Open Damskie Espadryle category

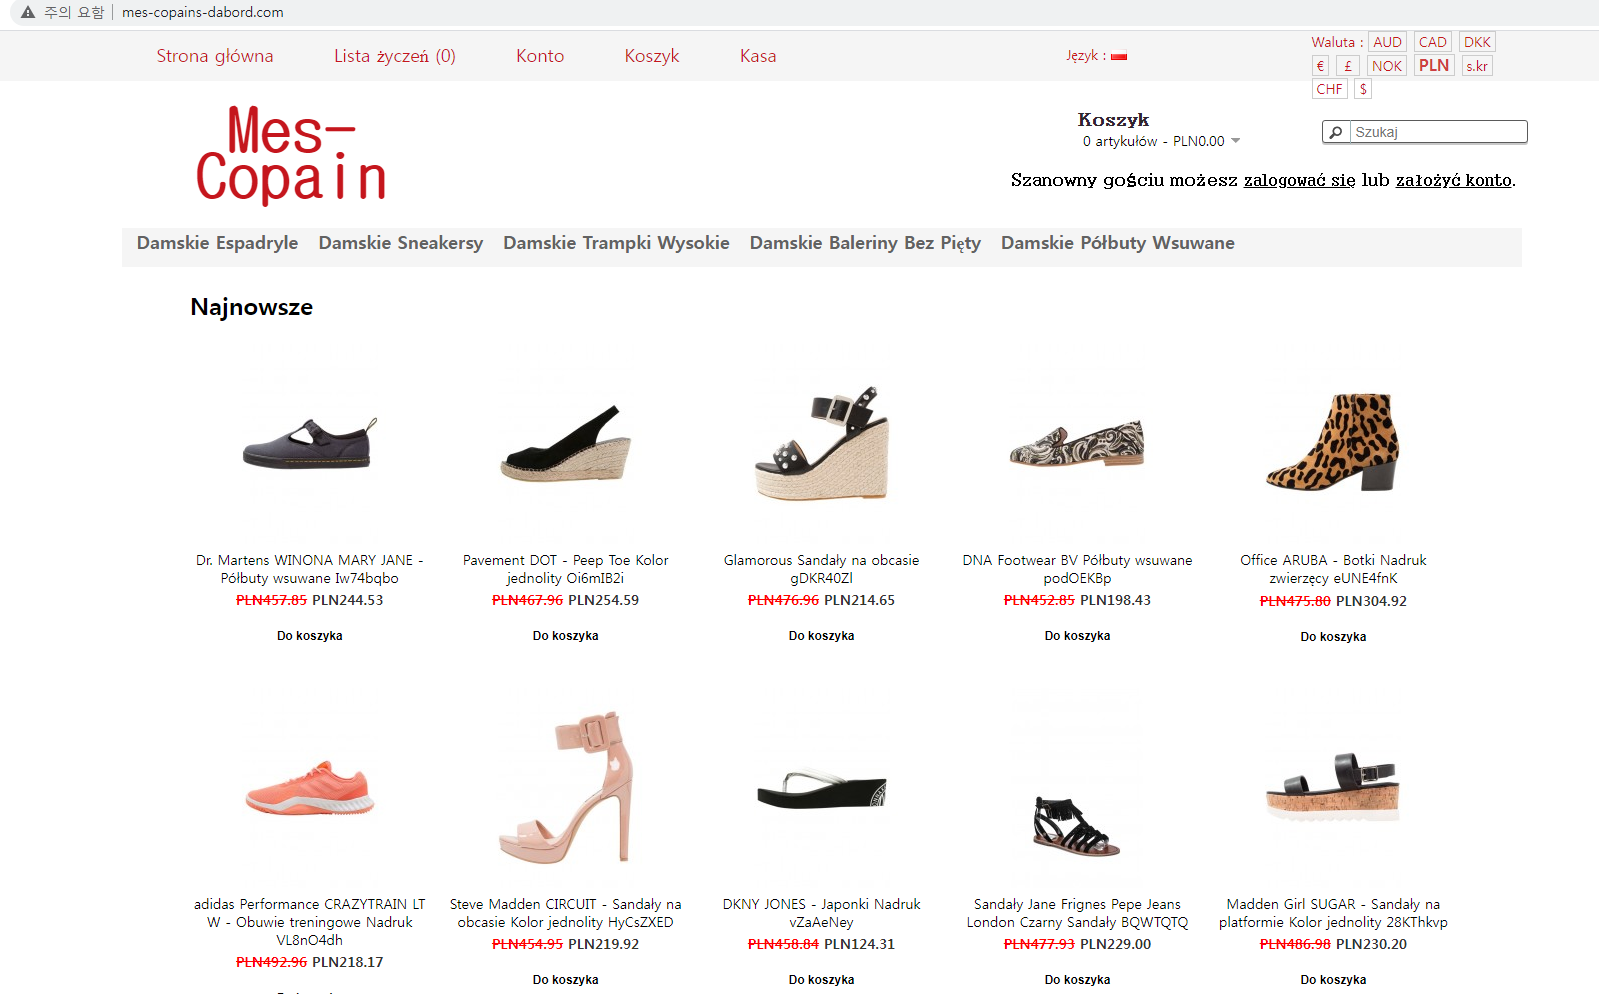217,243
